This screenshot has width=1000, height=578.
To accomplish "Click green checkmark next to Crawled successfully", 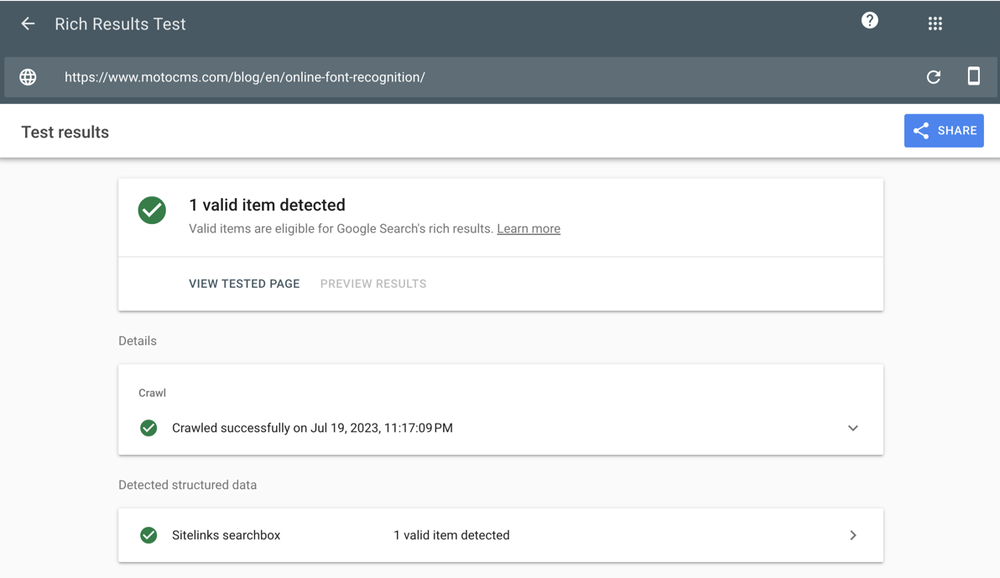I will 149,428.
